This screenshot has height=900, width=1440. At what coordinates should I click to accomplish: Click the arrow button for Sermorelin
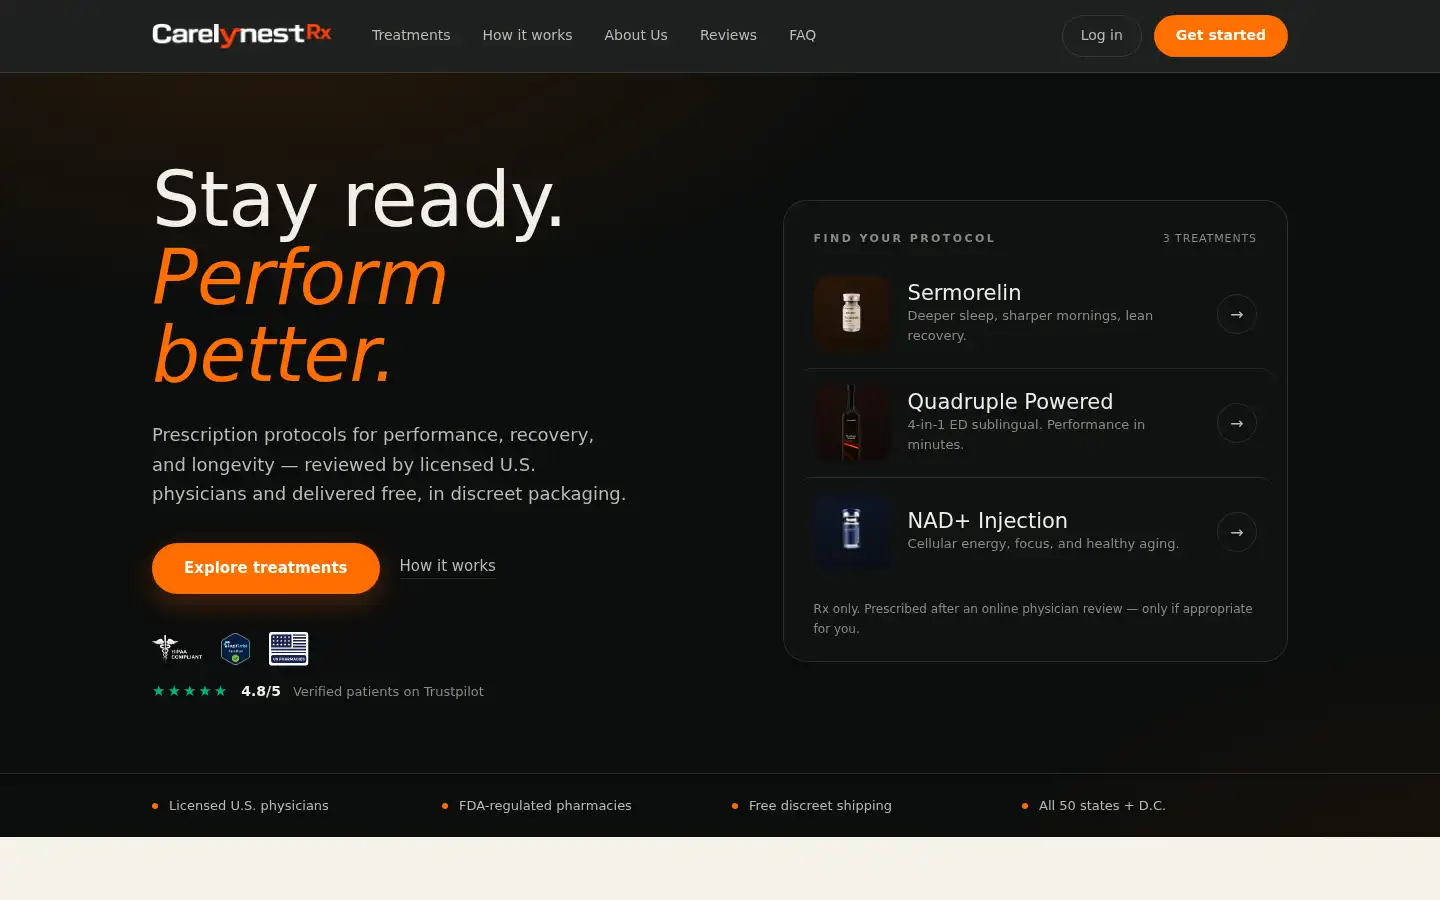click(x=1237, y=314)
